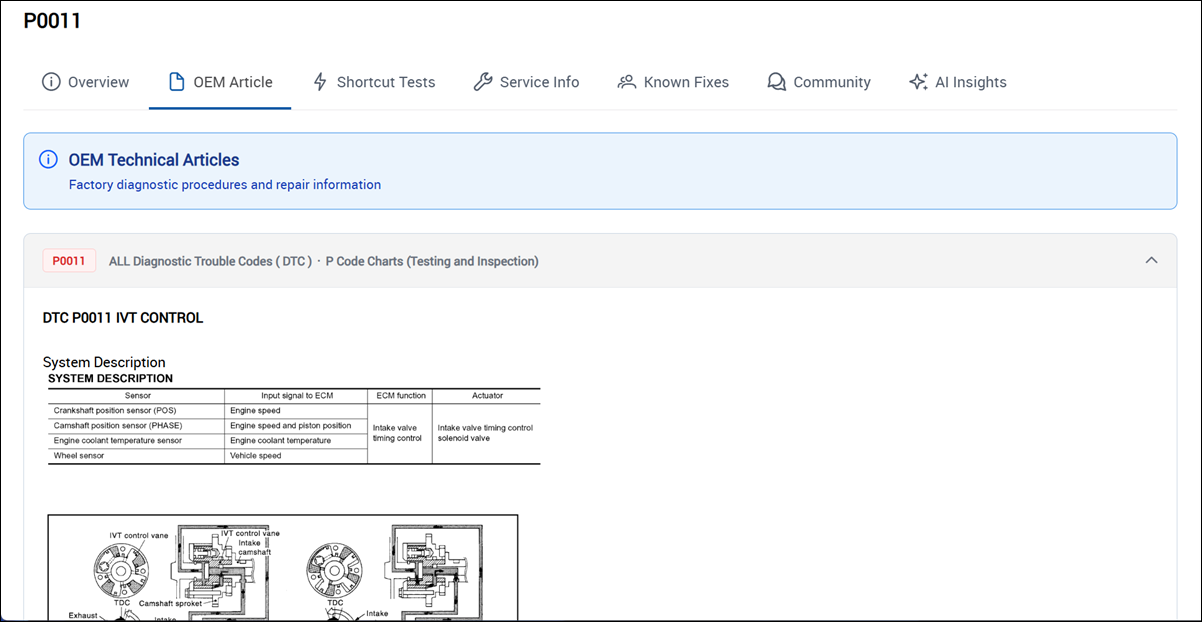
Task: Click the wrench icon beside Service Info
Action: pos(484,81)
